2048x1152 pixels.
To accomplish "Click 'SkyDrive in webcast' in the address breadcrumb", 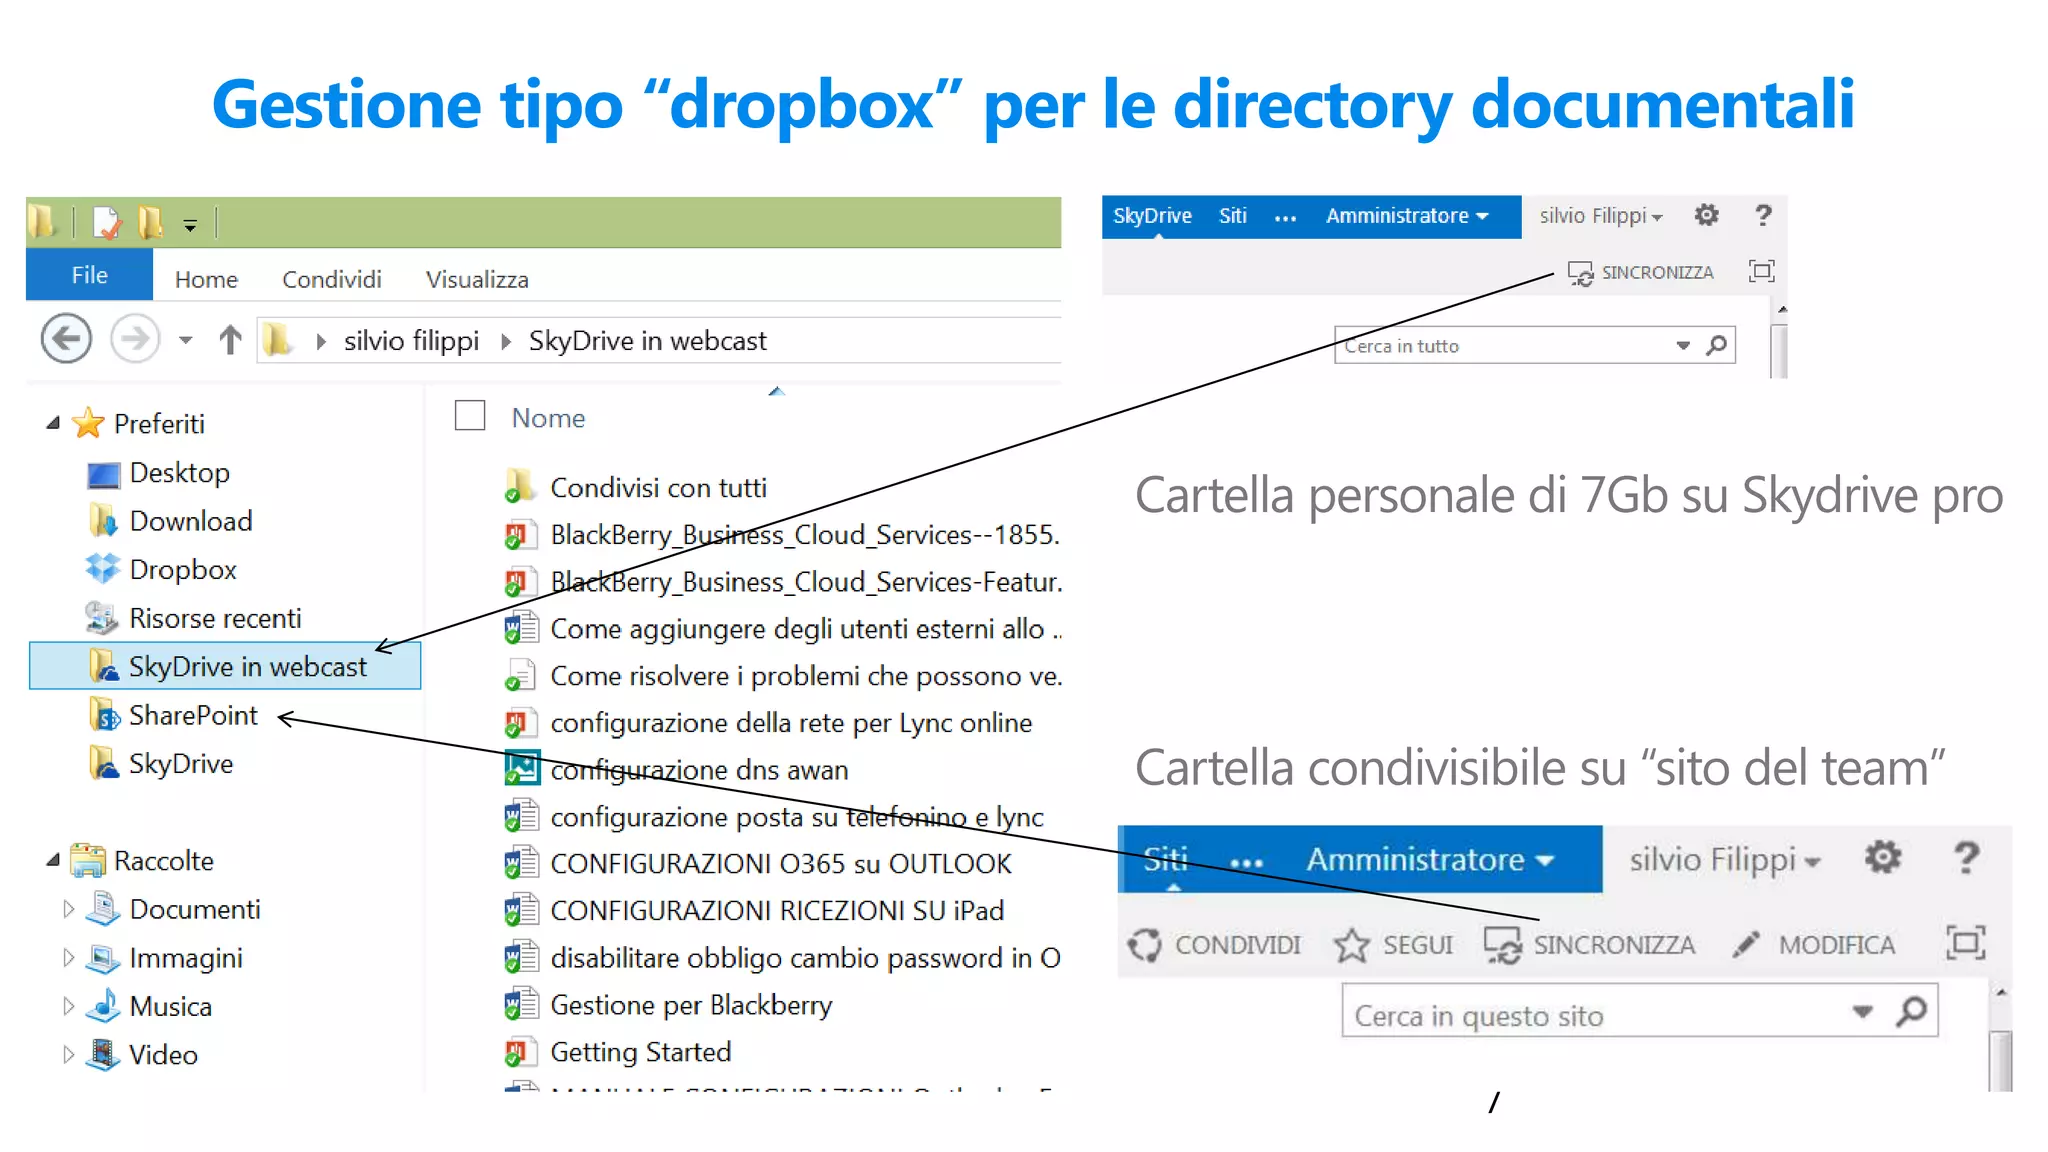I will 647,341.
